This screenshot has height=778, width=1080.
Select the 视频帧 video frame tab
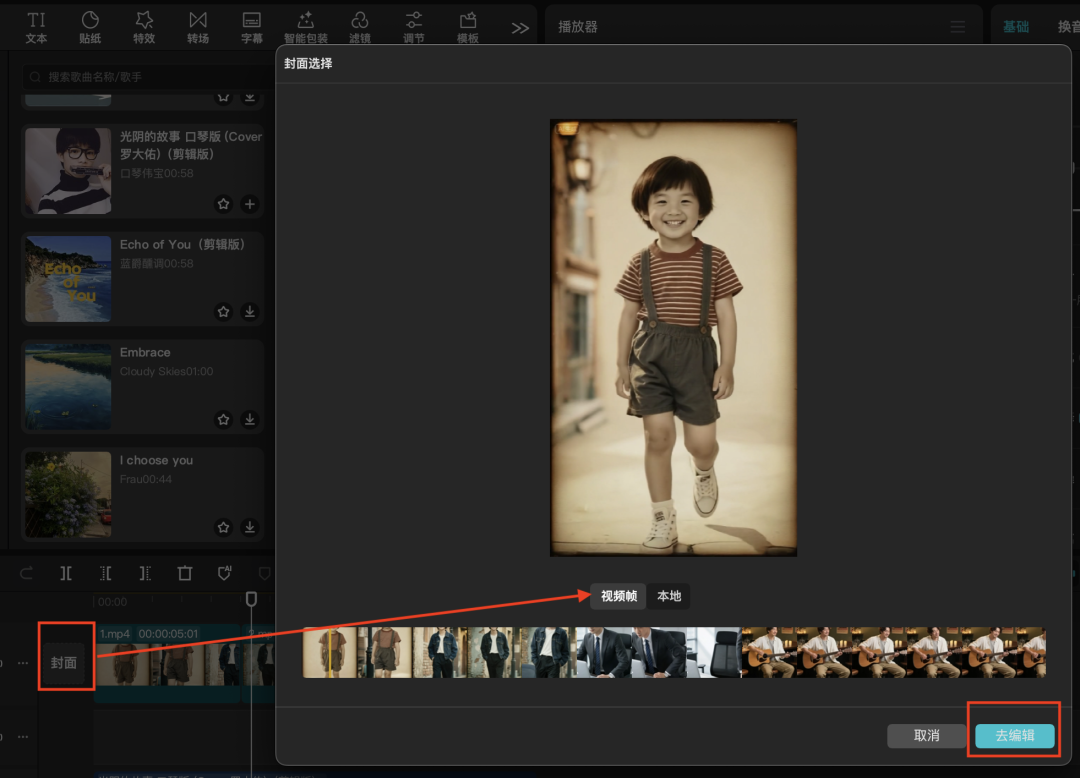pos(618,596)
